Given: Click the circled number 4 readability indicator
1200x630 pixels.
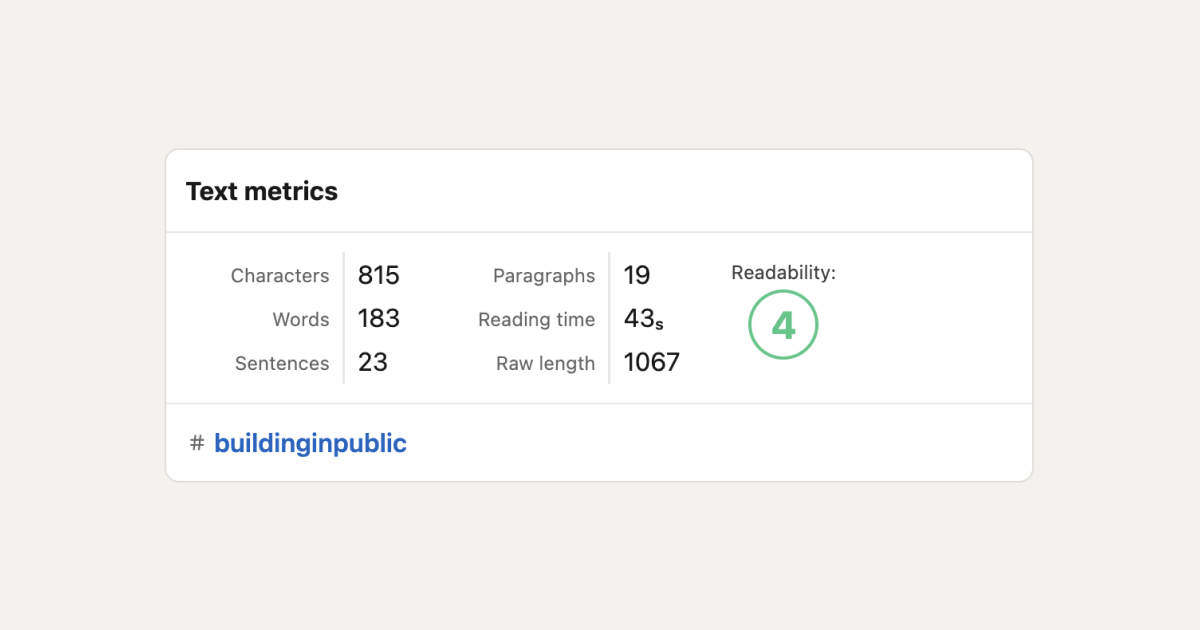Looking at the screenshot, I should click(x=783, y=325).
